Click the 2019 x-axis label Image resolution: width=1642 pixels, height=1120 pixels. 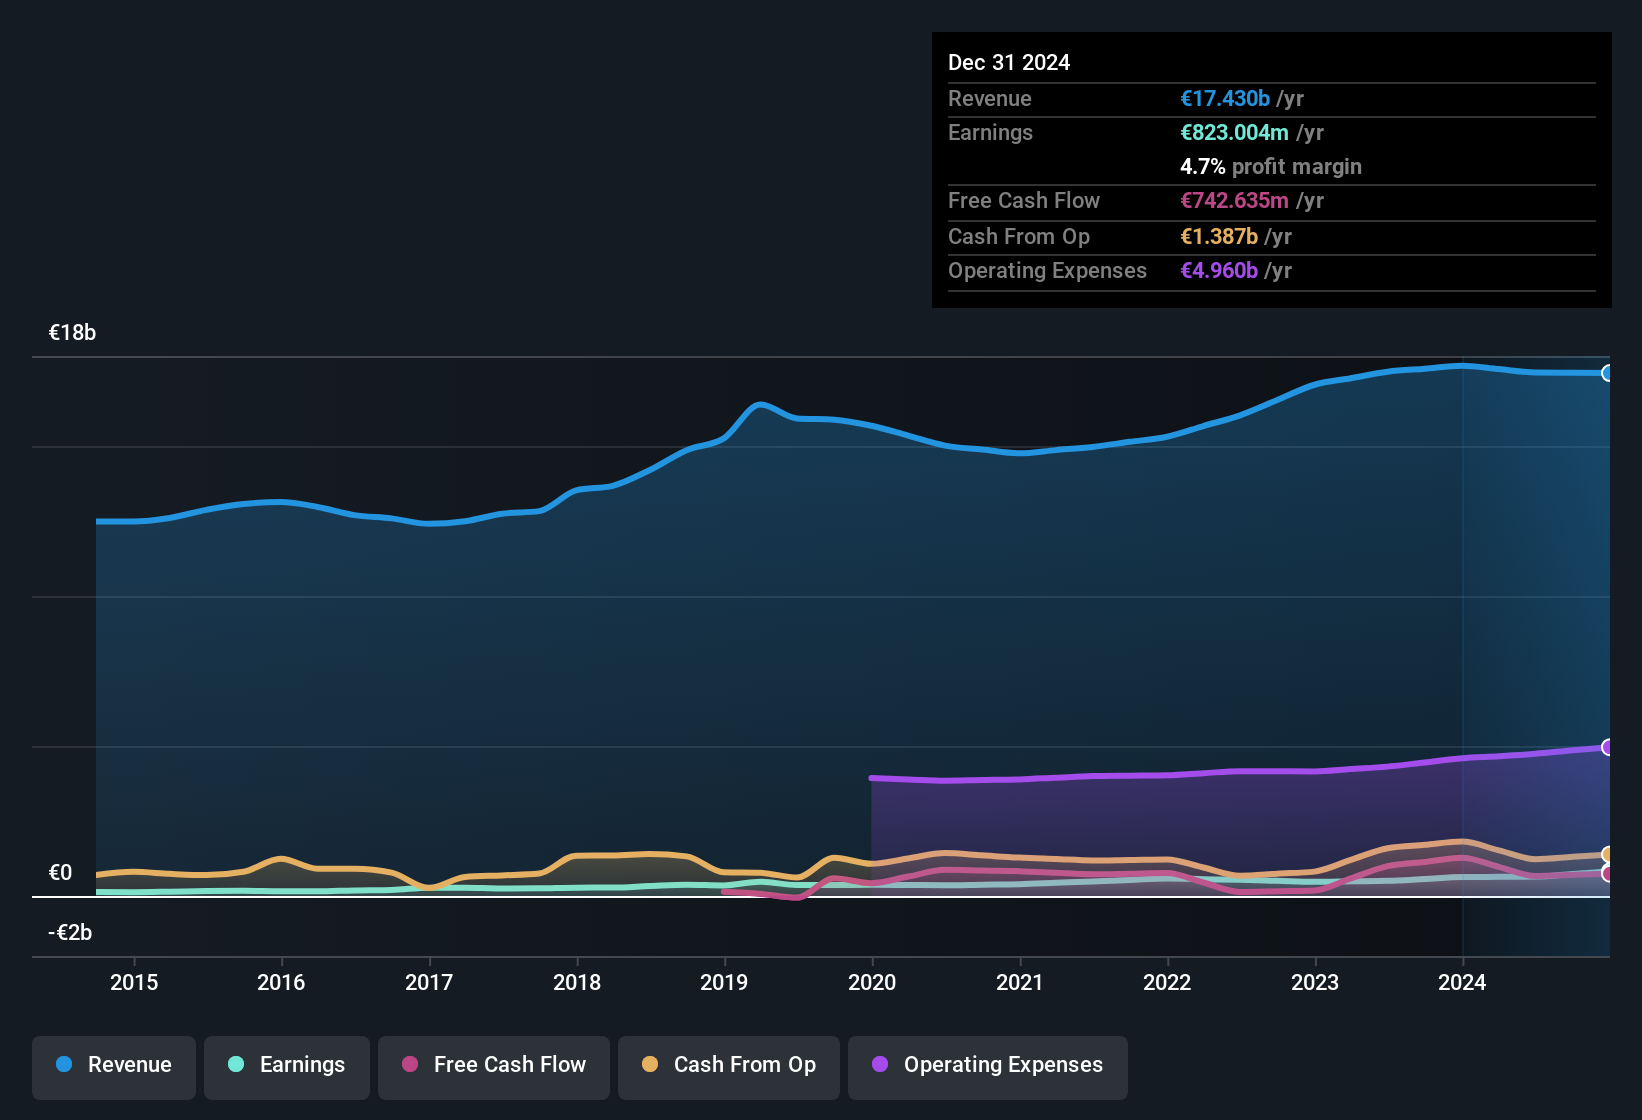[724, 982]
